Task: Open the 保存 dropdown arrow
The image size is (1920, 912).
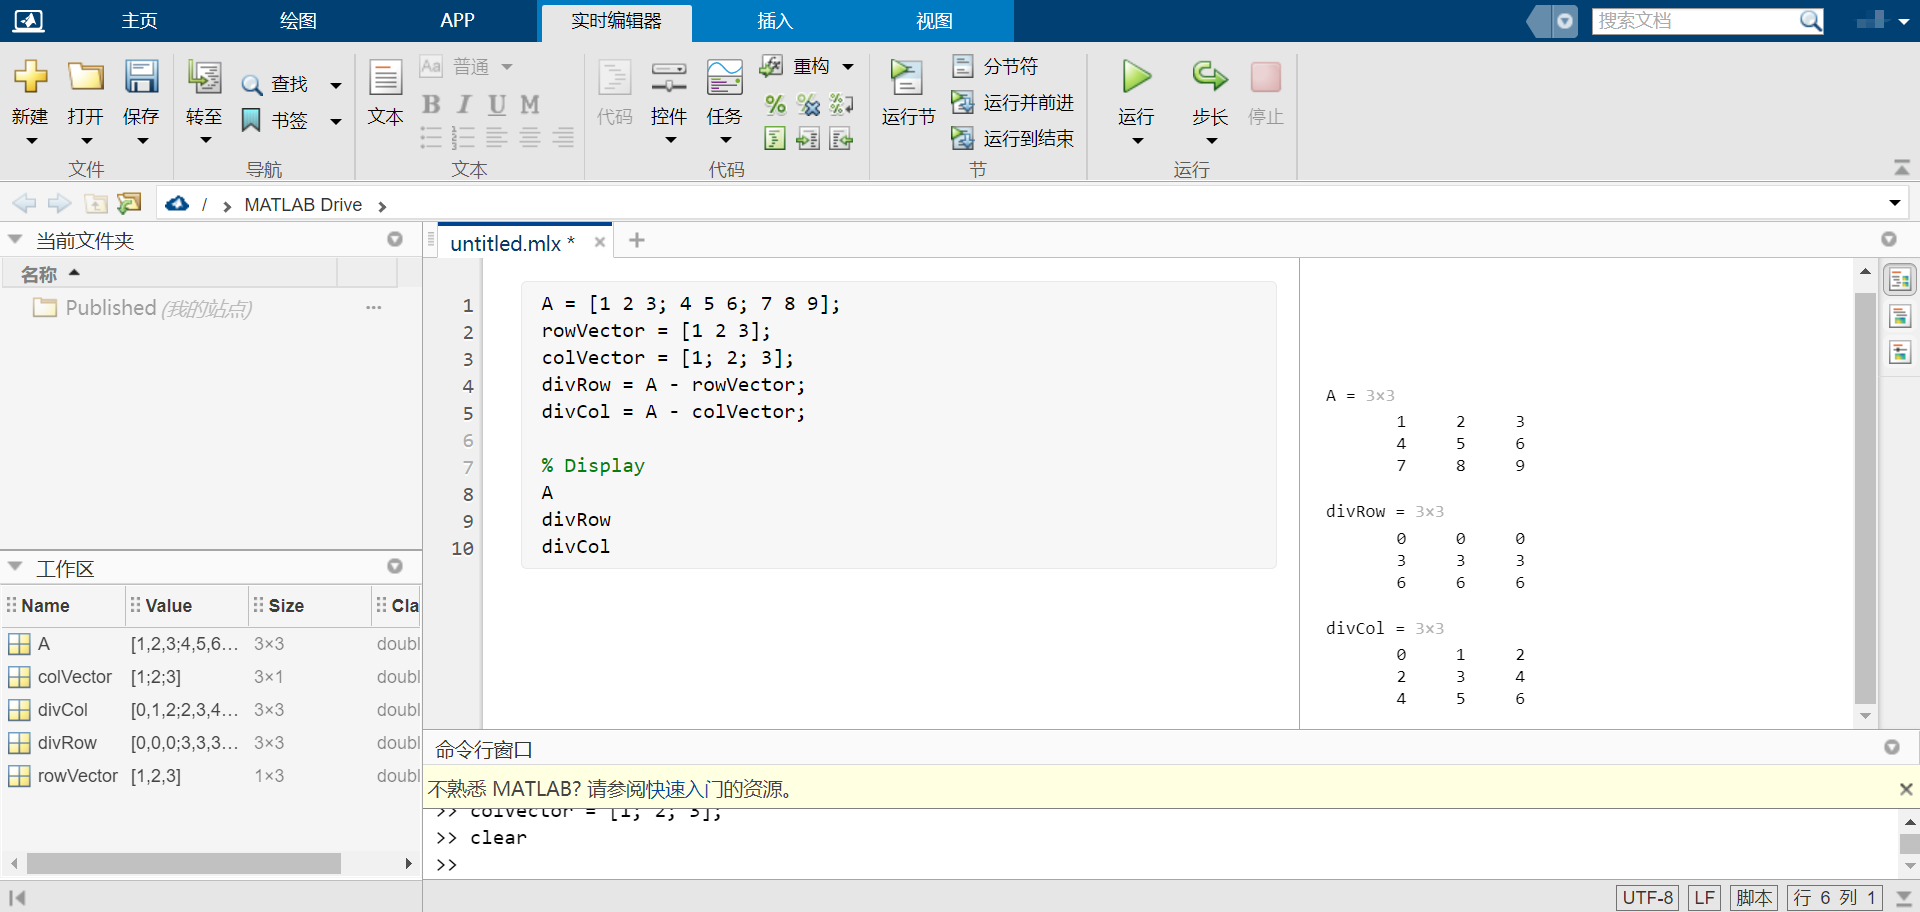Action: coord(142,141)
